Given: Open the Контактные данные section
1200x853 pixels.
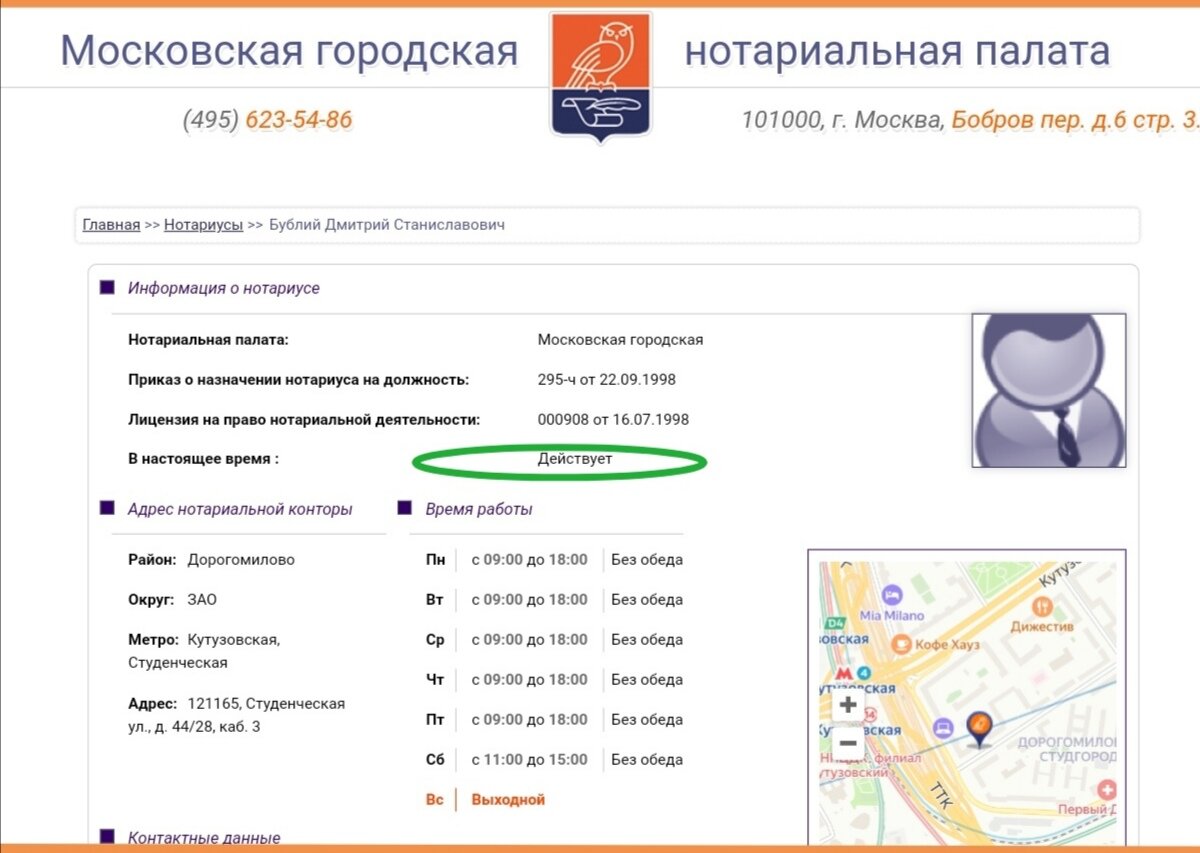Looking at the screenshot, I should [x=204, y=838].
